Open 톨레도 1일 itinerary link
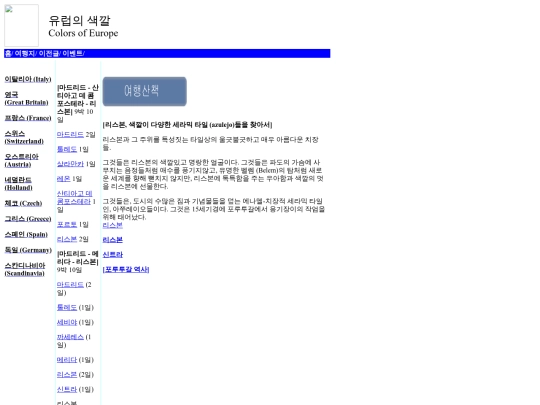This screenshot has height=405, width=540. (x=67, y=149)
